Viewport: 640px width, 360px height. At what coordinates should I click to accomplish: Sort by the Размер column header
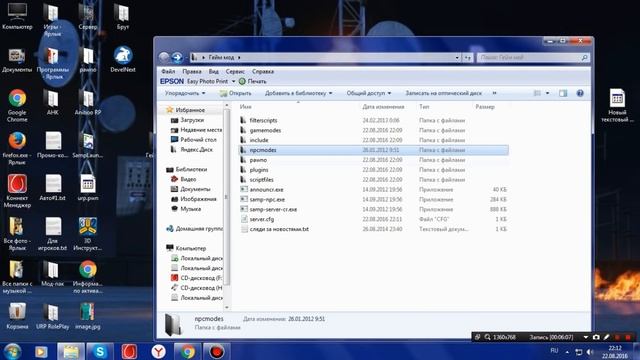[485, 107]
